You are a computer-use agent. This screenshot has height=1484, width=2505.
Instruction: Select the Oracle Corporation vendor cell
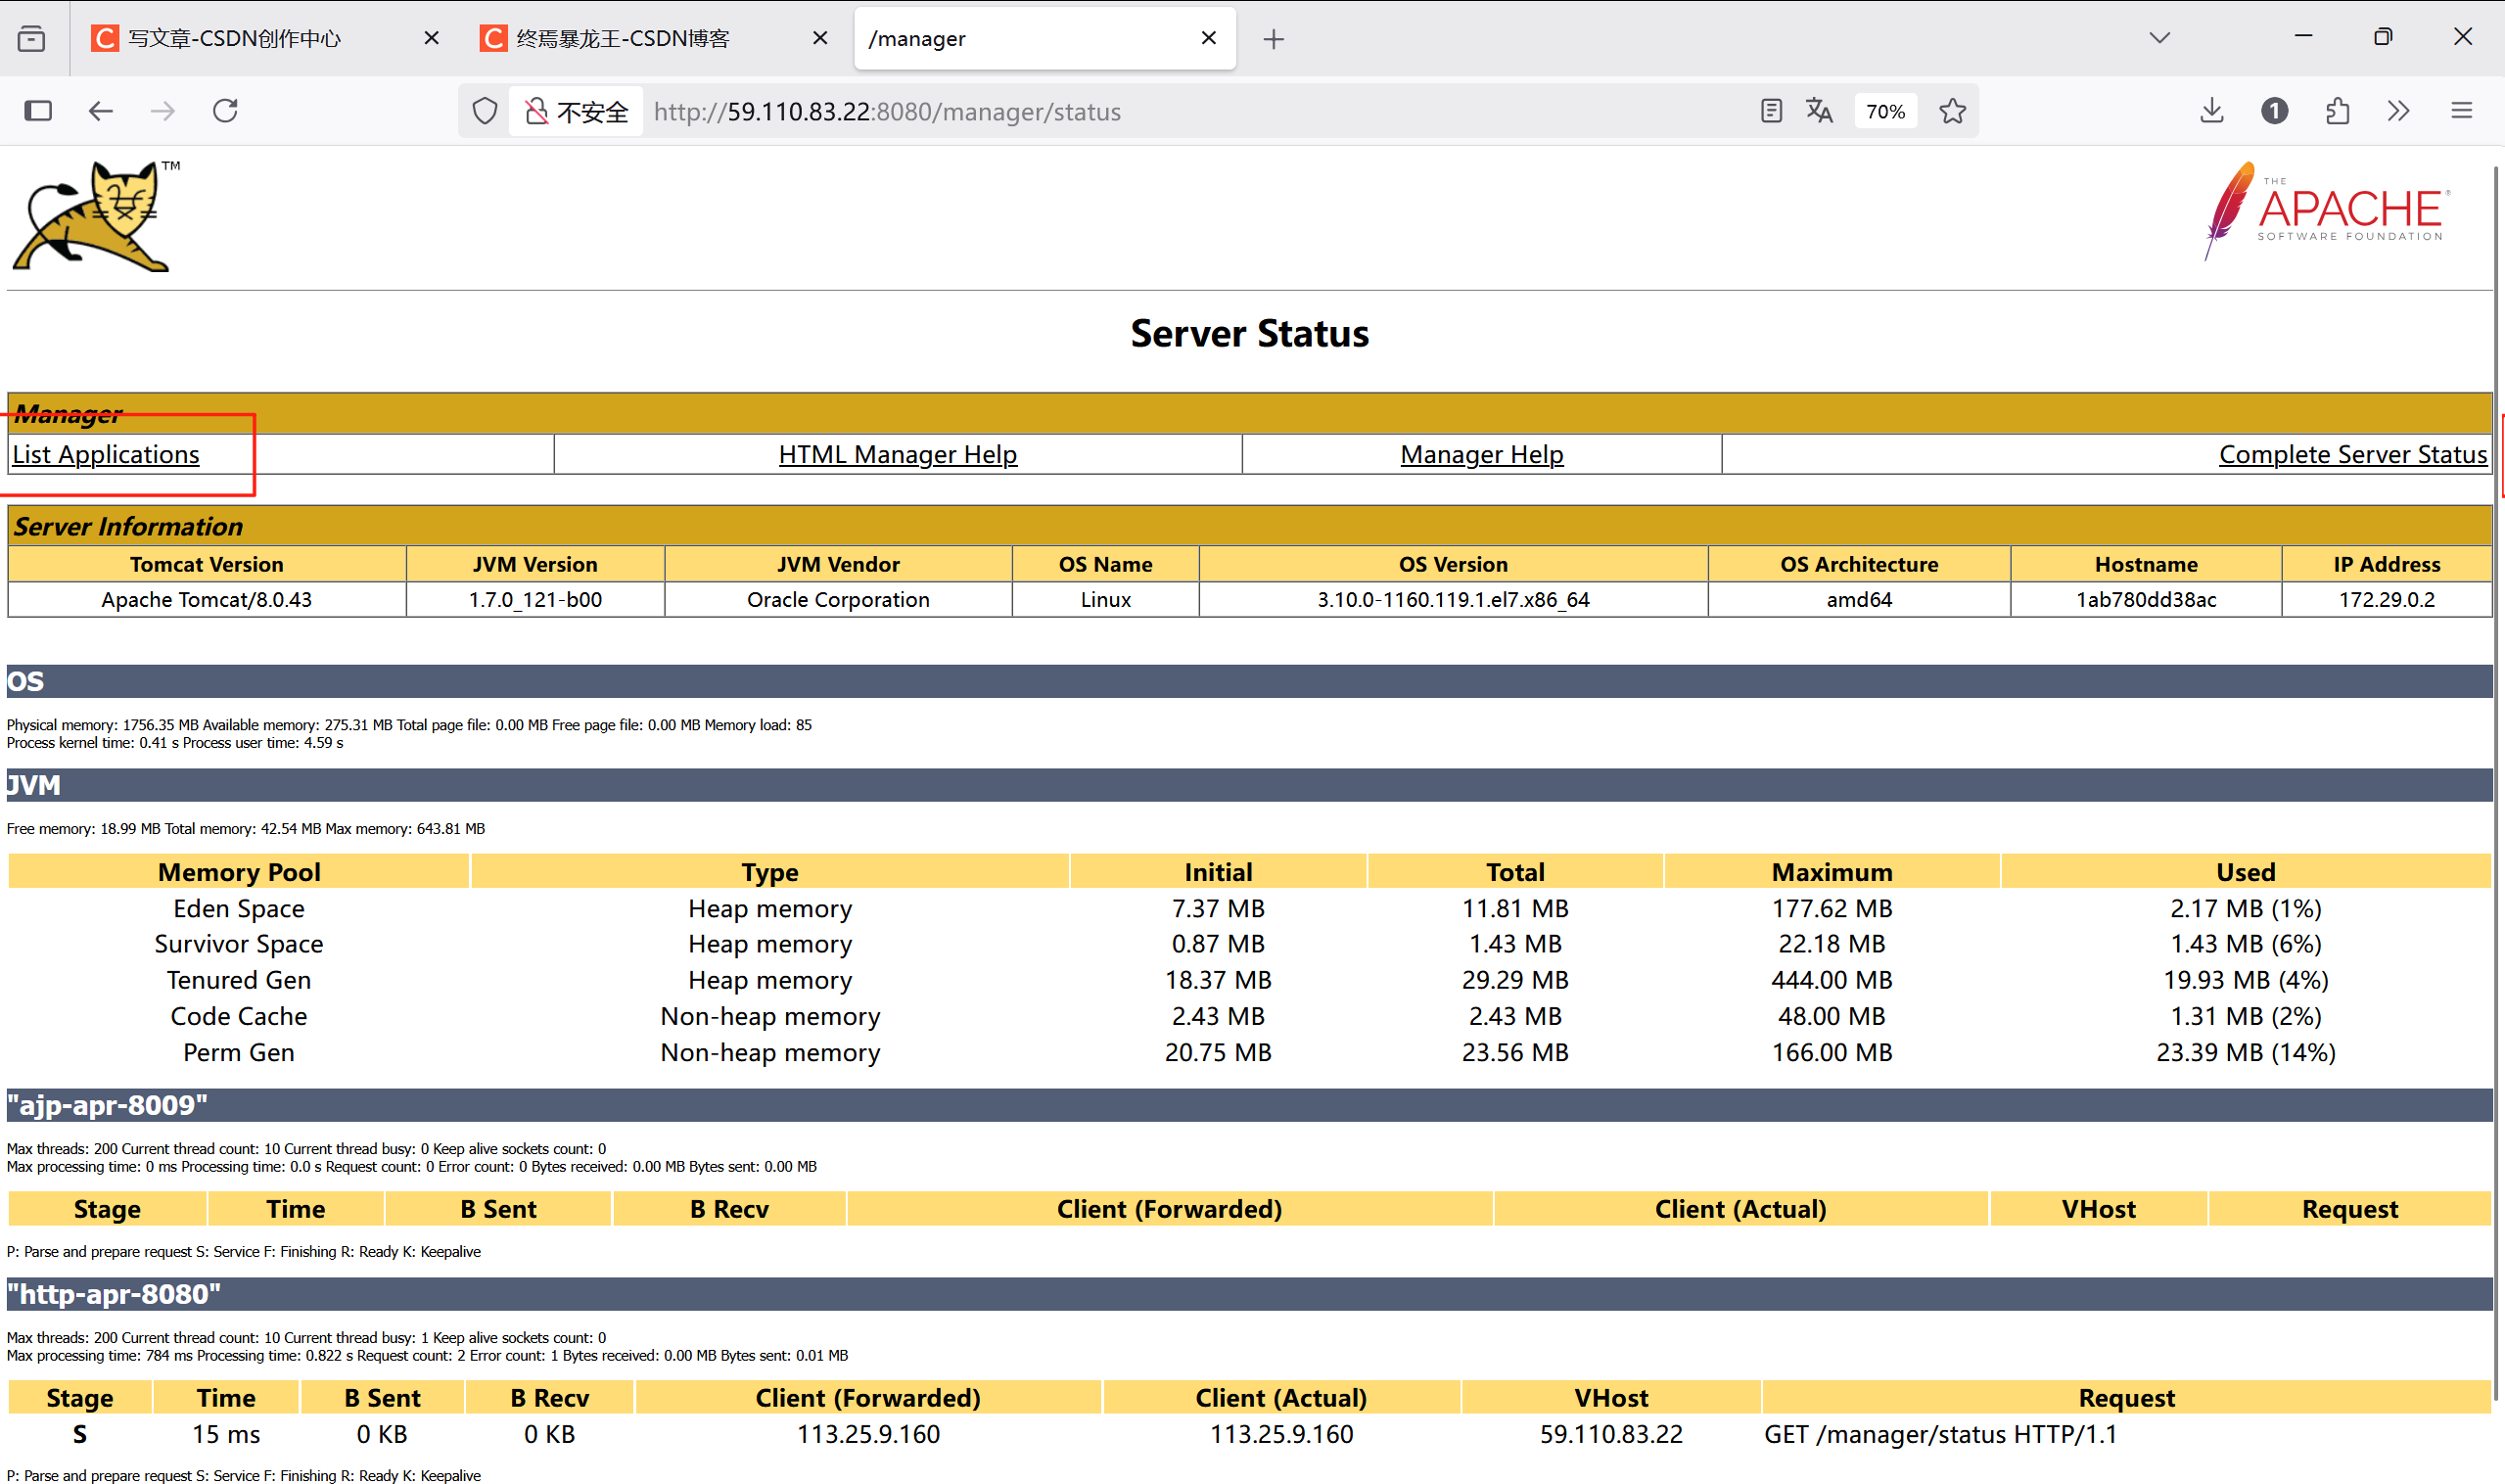point(838,599)
